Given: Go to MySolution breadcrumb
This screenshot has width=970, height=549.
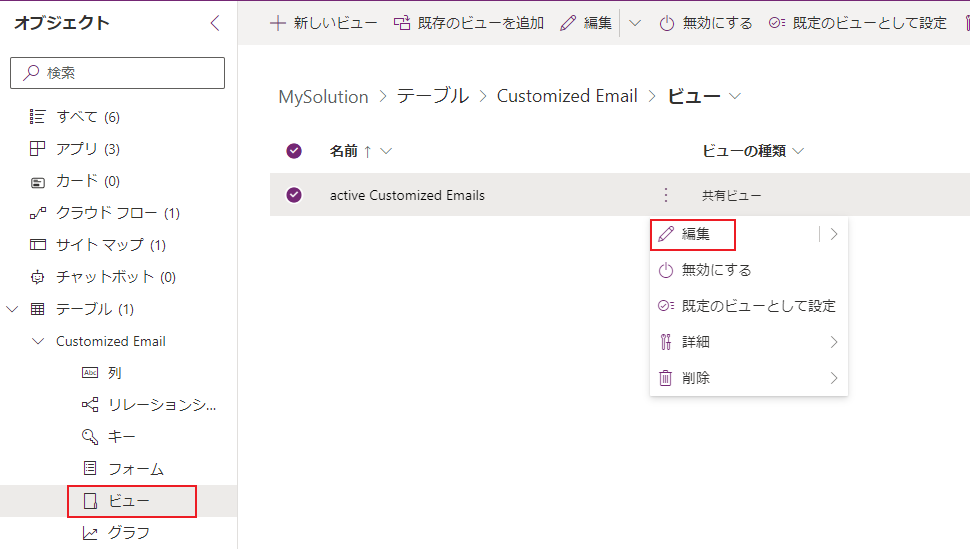Looking at the screenshot, I should pos(323,97).
